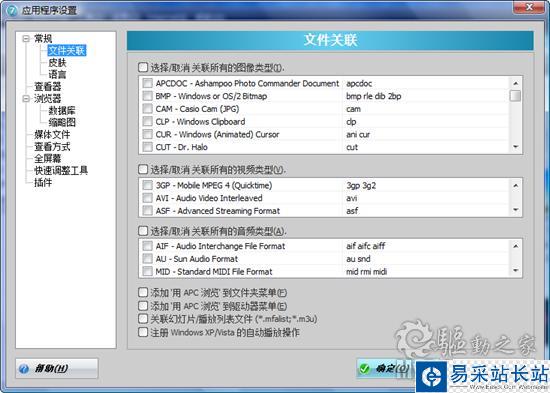The height and width of the screenshot is (393, 550).
Task: Click image list scrollbar thumb
Action: point(515,96)
